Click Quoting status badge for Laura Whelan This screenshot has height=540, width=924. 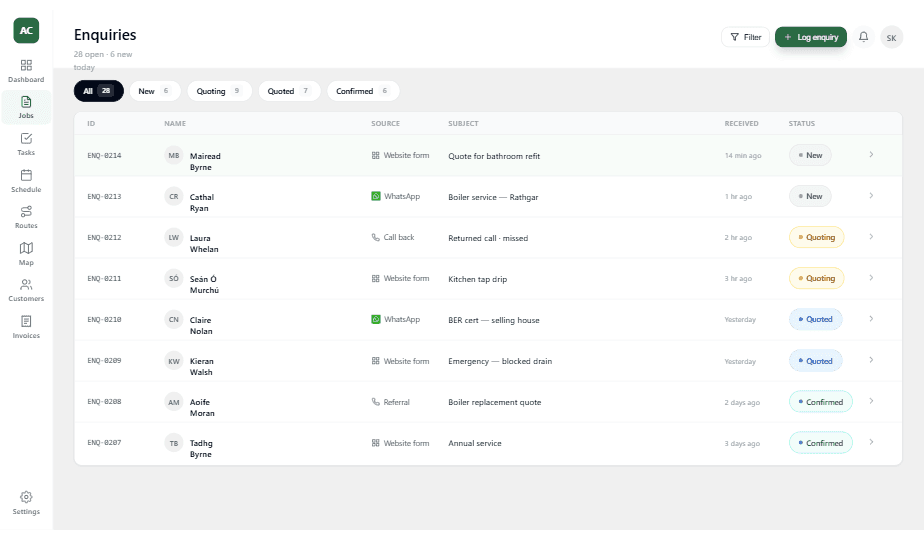817,238
